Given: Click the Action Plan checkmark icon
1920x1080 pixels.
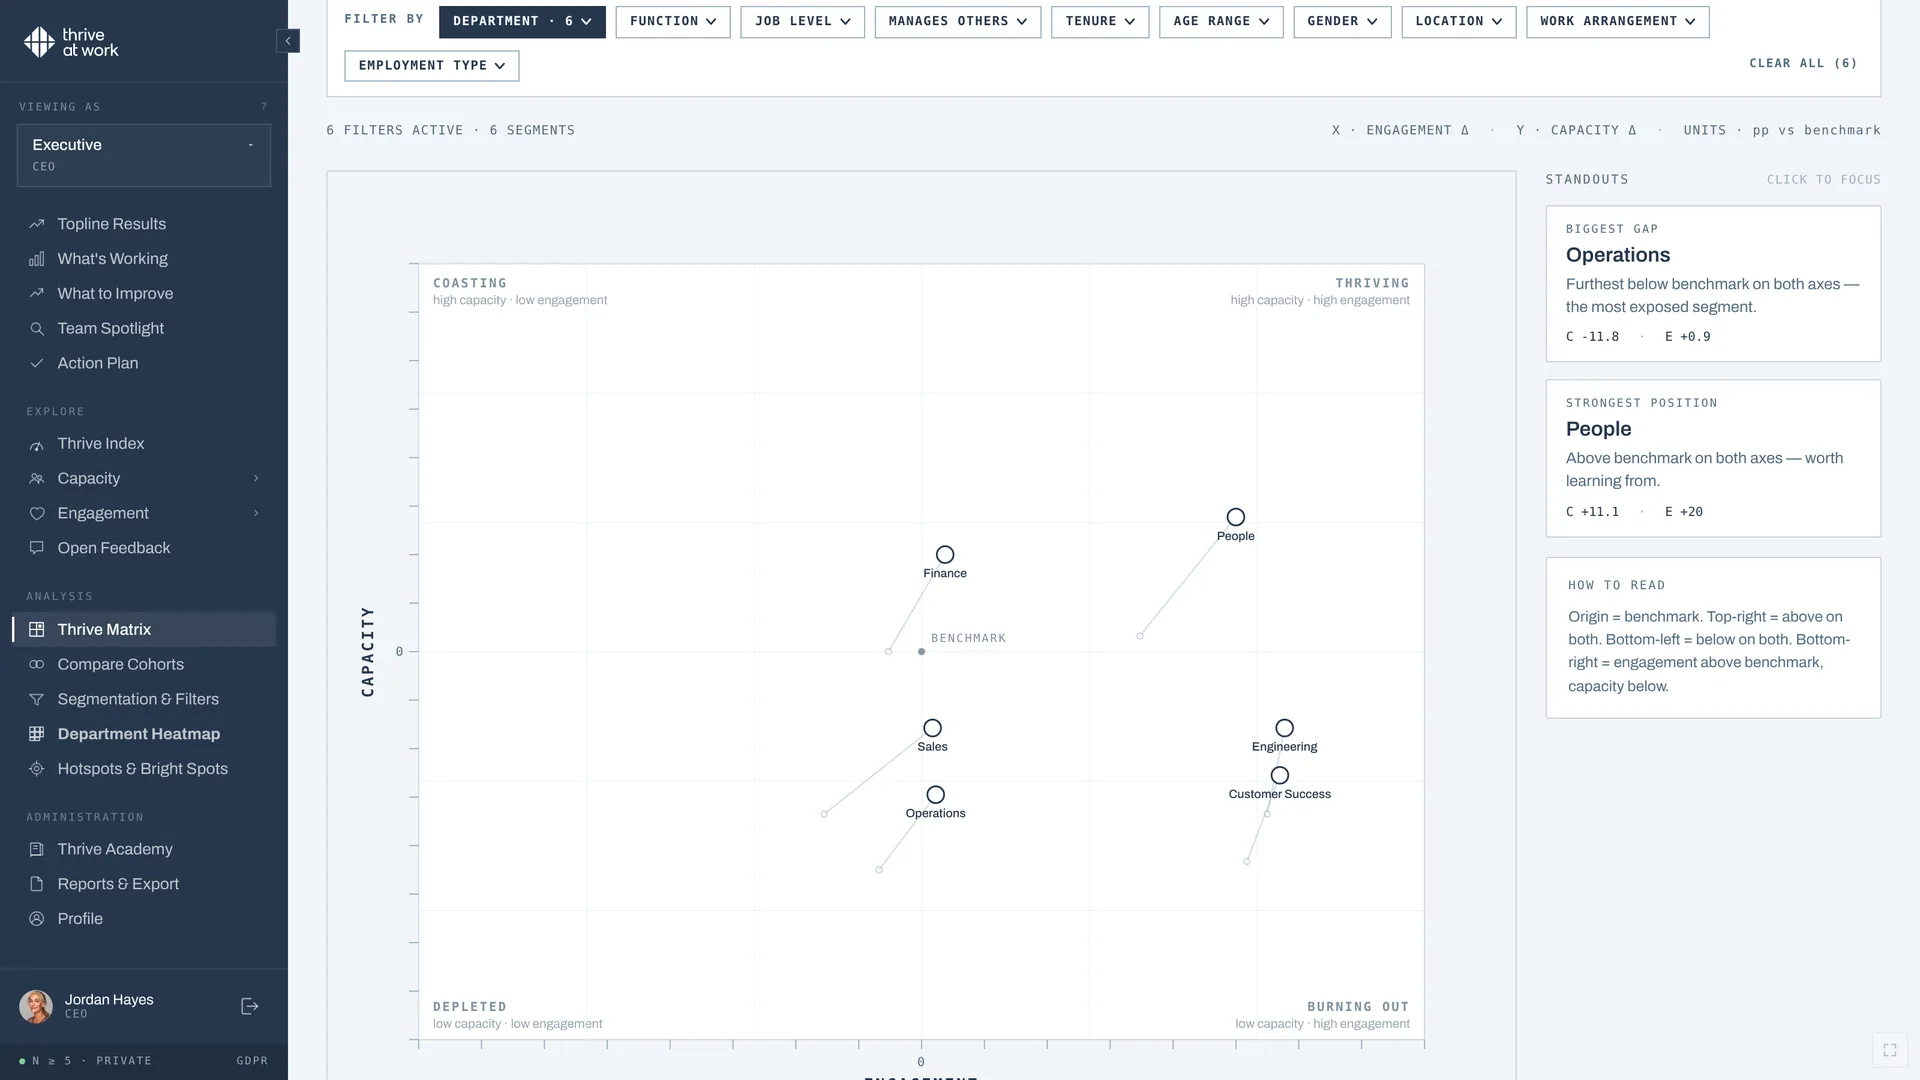Looking at the screenshot, I should pyautogui.click(x=37, y=363).
